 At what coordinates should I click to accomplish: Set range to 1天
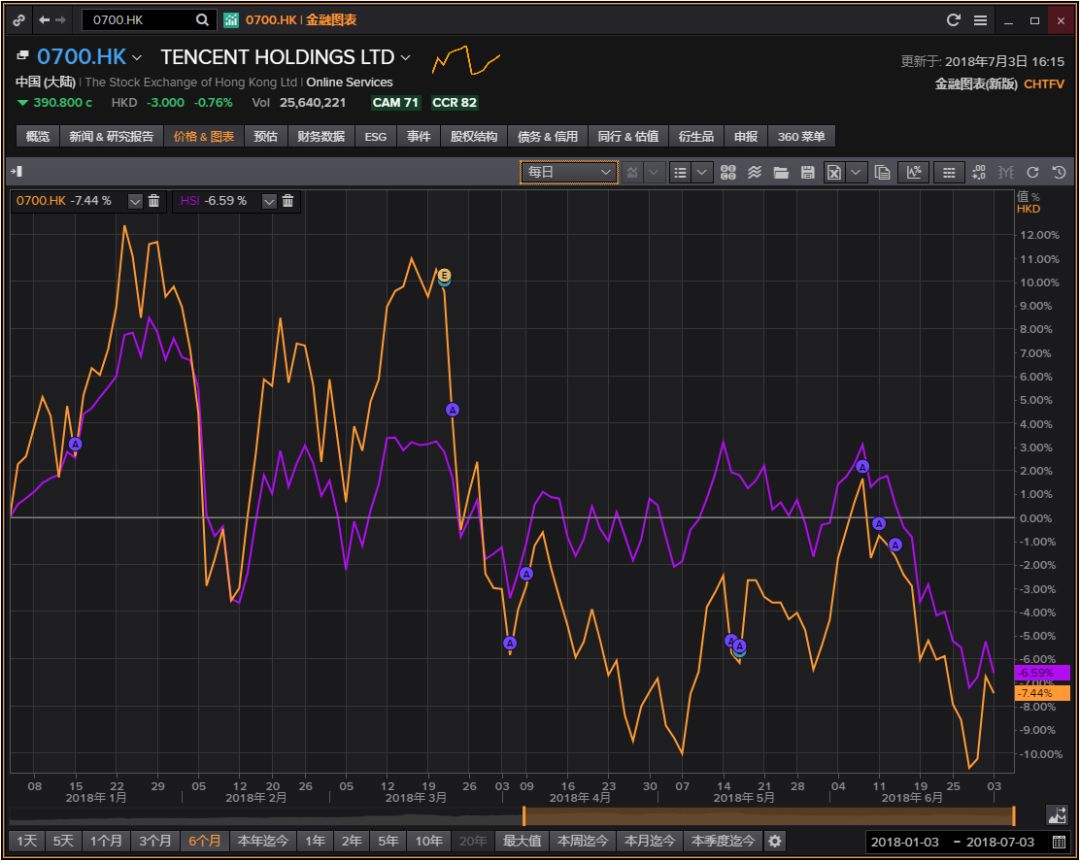click(x=27, y=841)
